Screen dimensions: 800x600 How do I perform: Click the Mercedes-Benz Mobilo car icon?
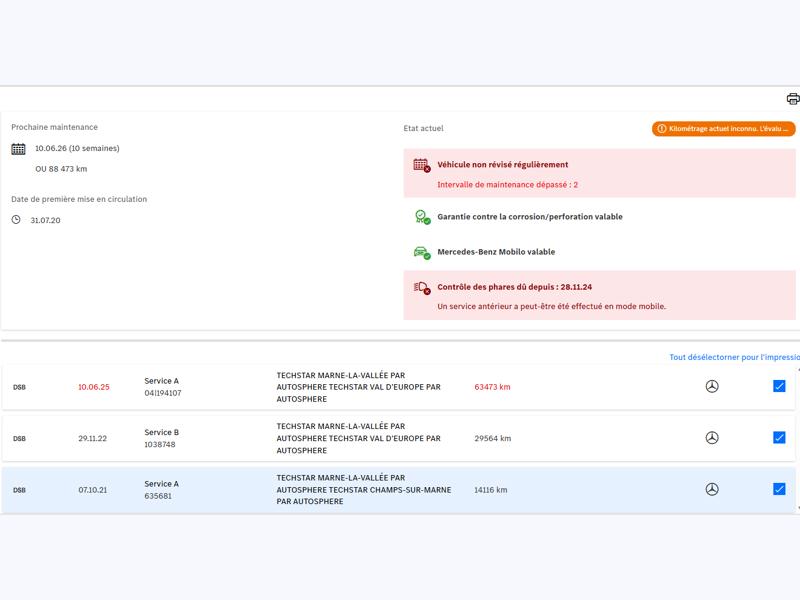point(421,253)
